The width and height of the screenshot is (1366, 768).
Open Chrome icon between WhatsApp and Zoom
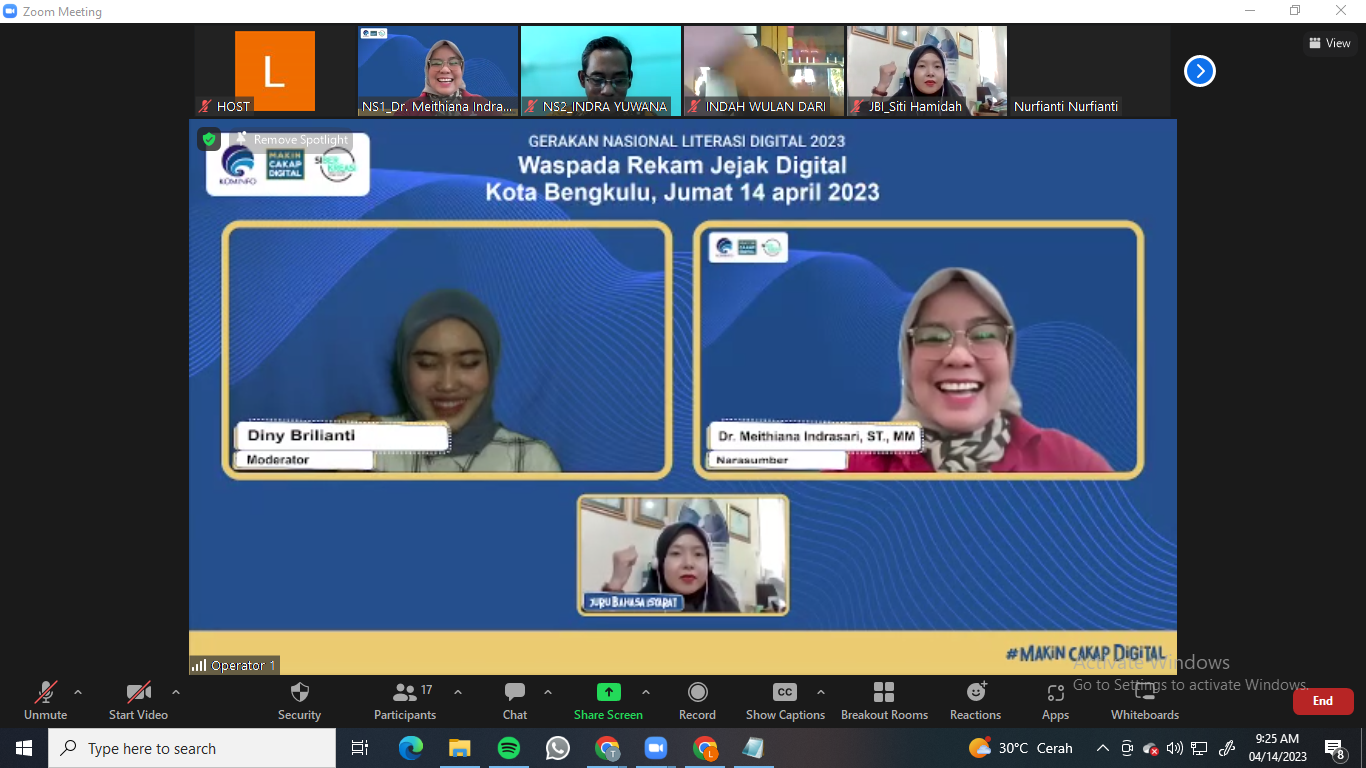[606, 748]
